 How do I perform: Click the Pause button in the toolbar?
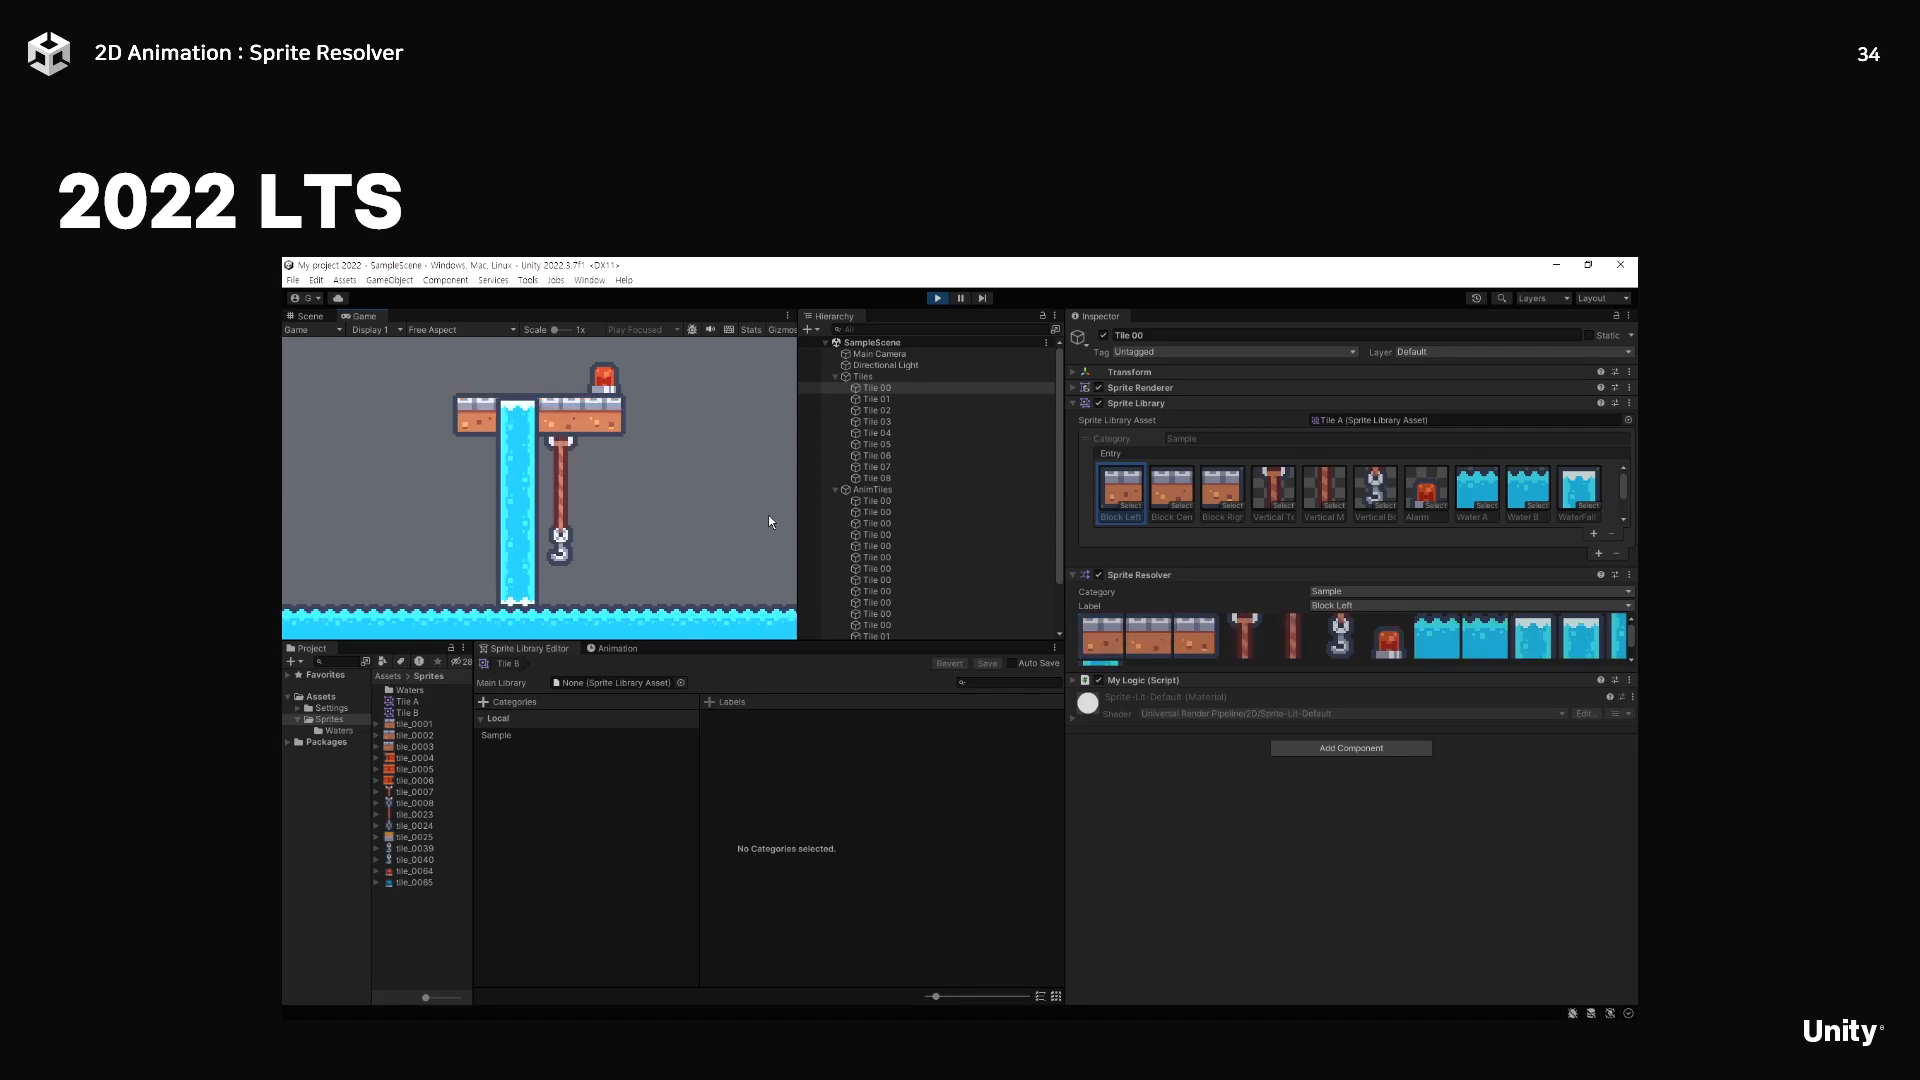point(960,298)
